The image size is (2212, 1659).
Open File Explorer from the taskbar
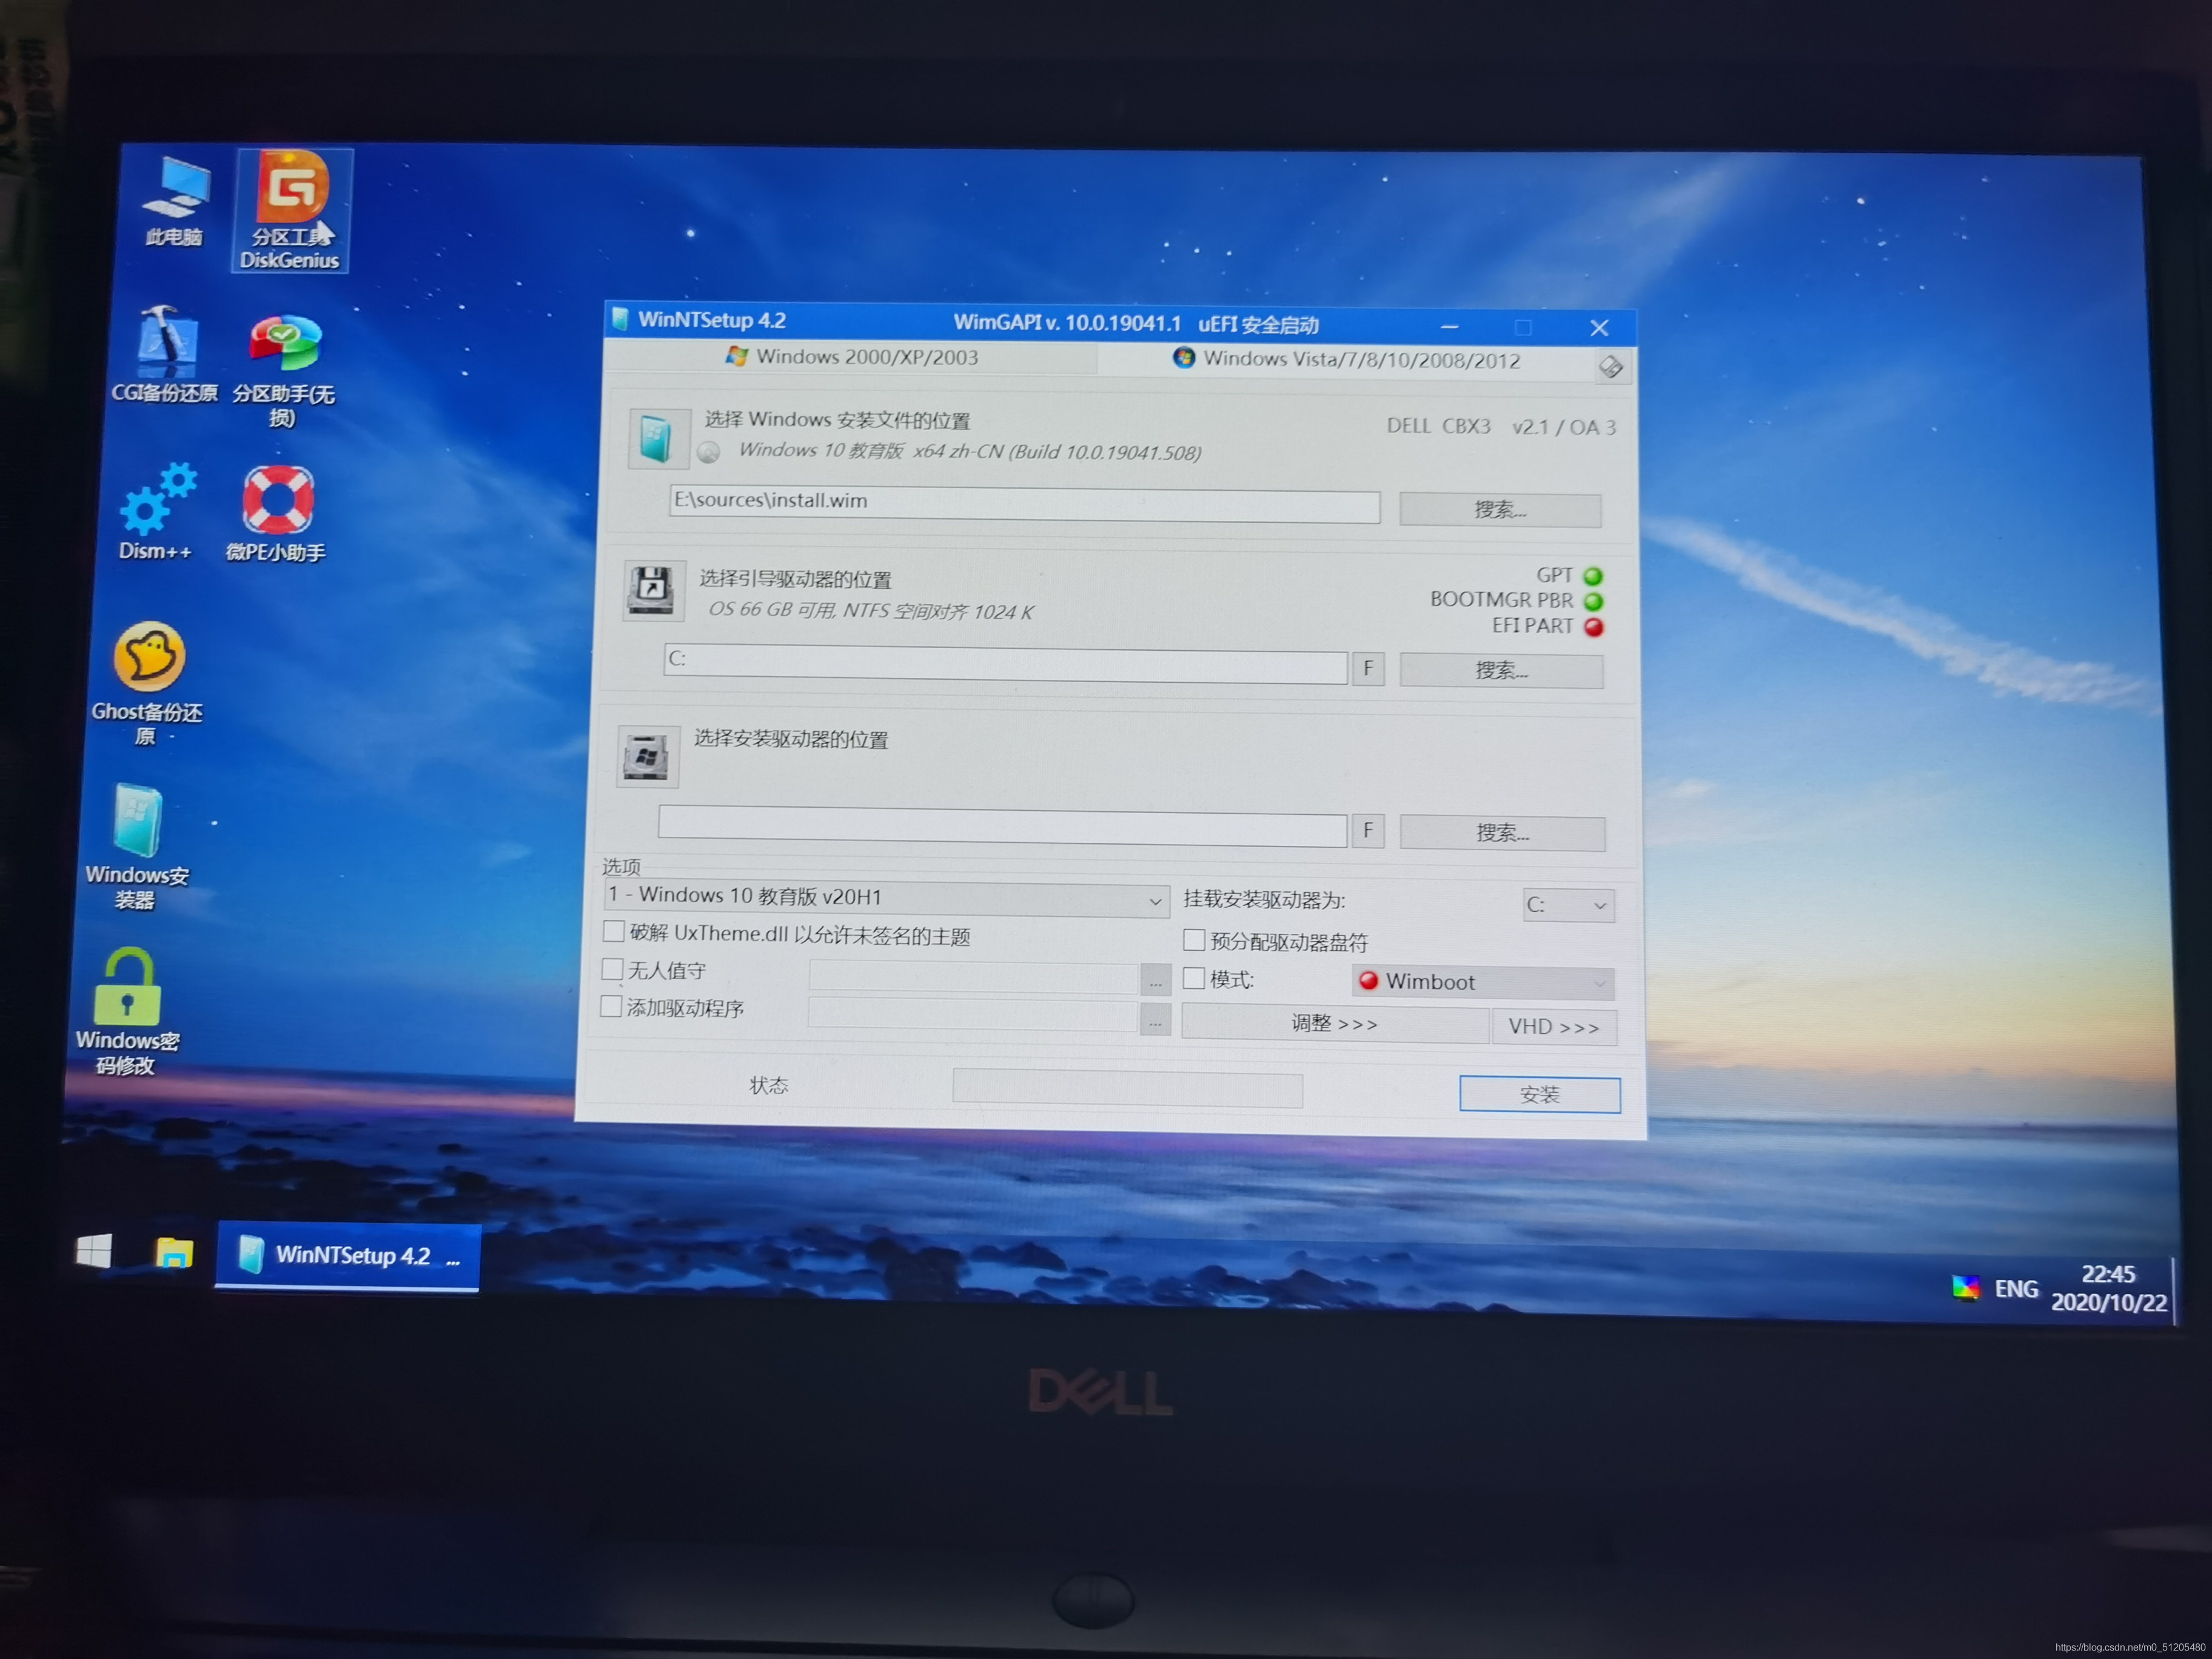[x=174, y=1252]
